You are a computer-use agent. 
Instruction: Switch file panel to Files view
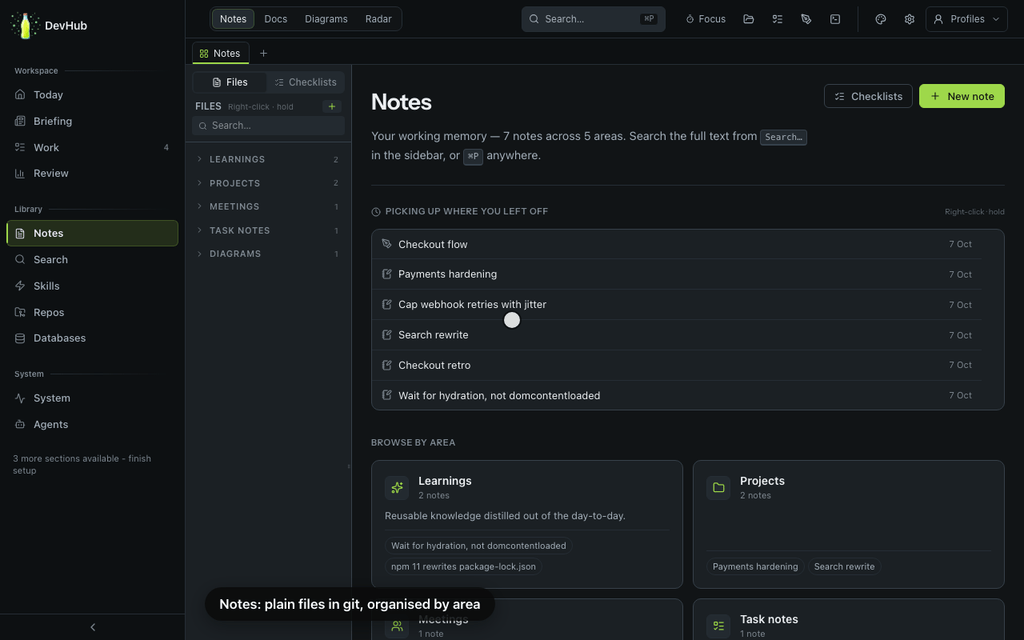pyautogui.click(x=230, y=82)
